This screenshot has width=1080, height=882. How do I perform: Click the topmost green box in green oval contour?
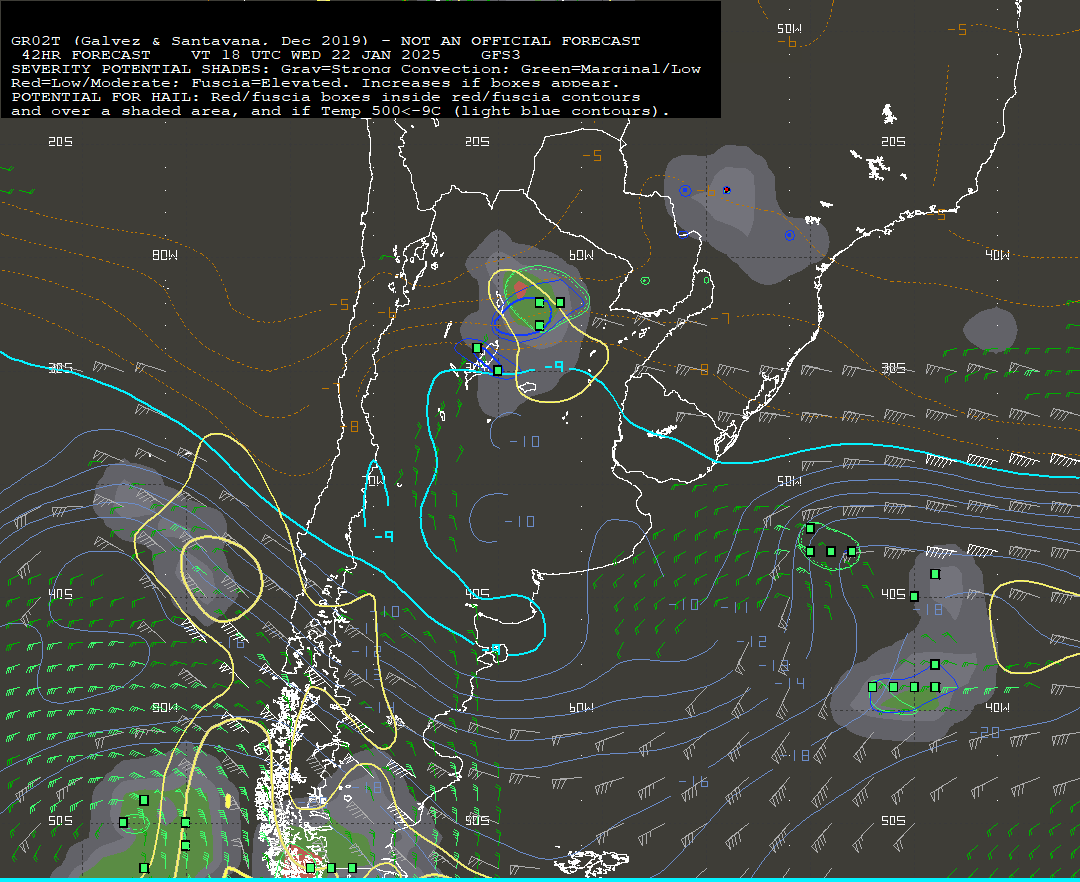click(x=811, y=529)
